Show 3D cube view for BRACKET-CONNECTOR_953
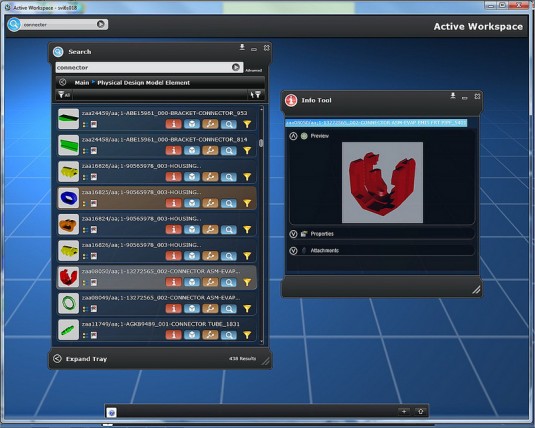The image size is (535, 428). tap(192, 124)
